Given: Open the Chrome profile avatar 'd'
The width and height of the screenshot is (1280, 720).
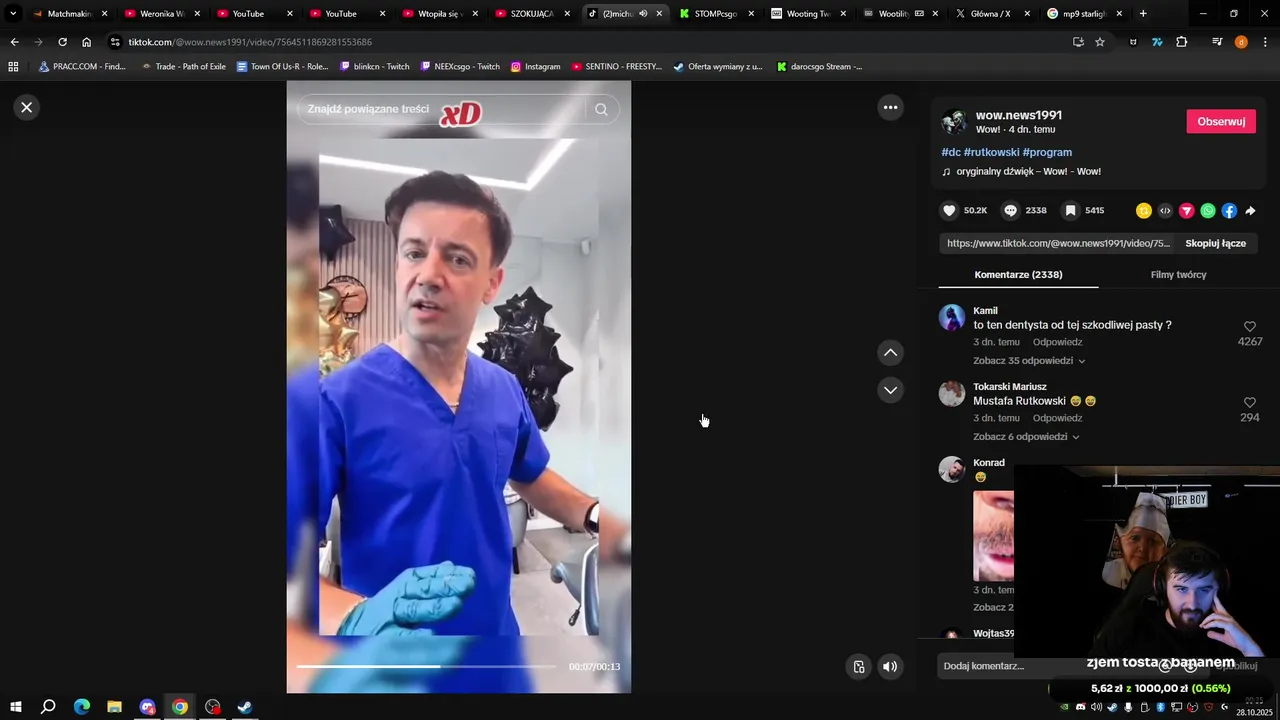Looking at the screenshot, I should point(1241,42).
